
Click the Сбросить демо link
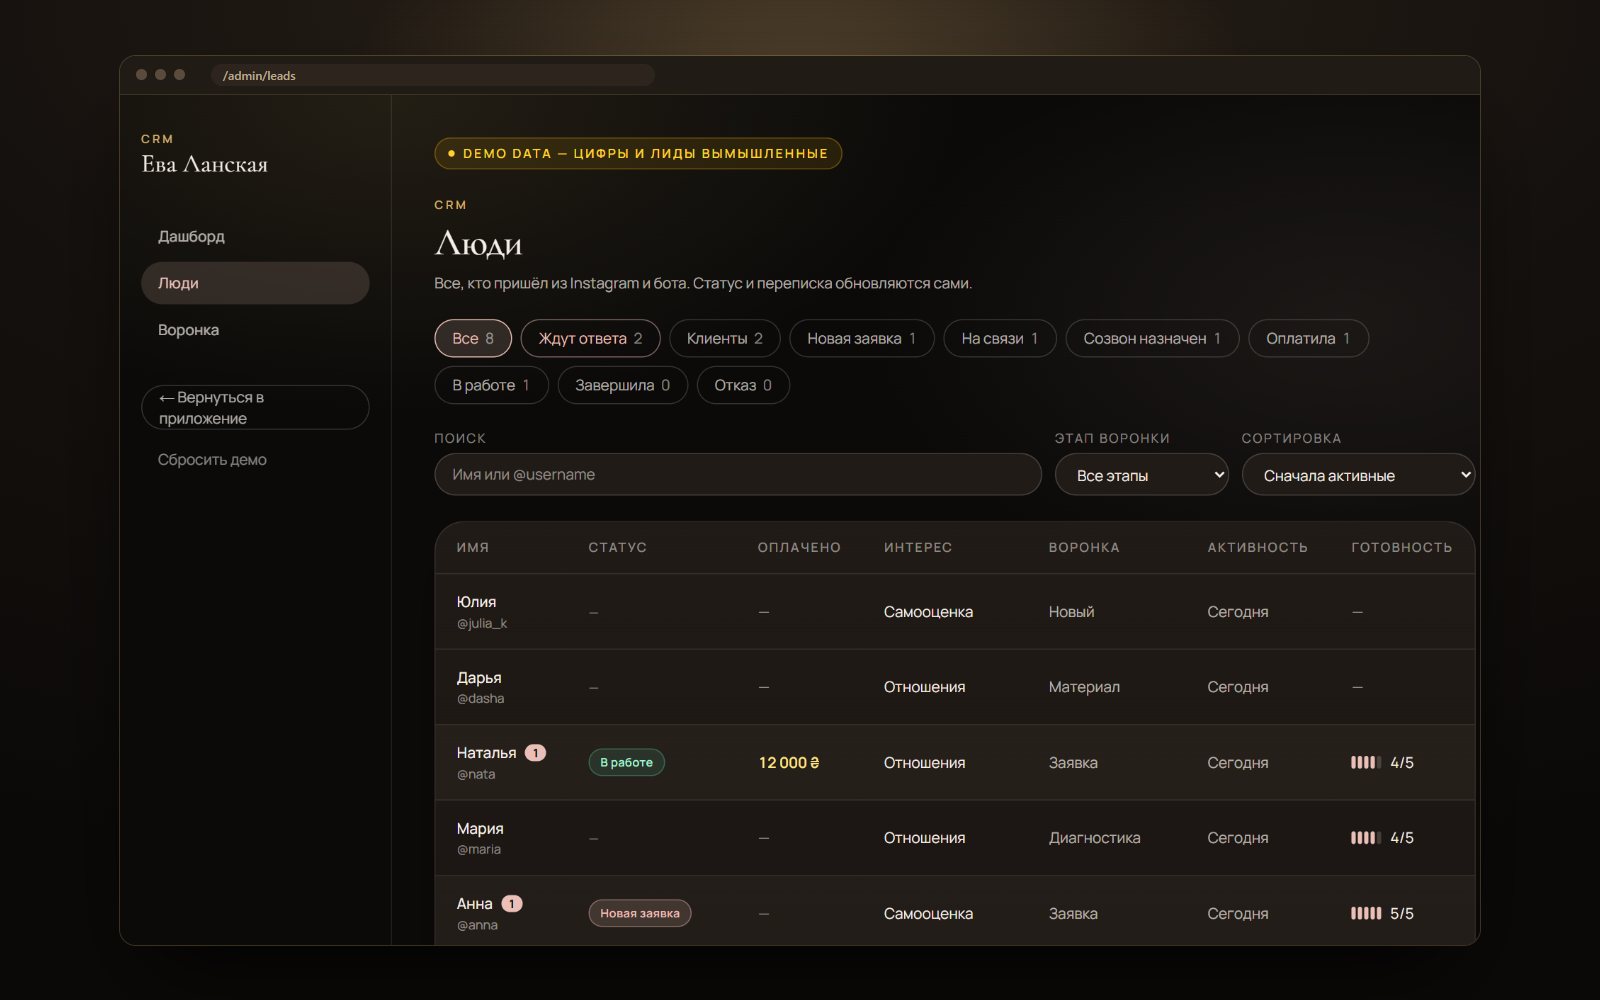212,460
